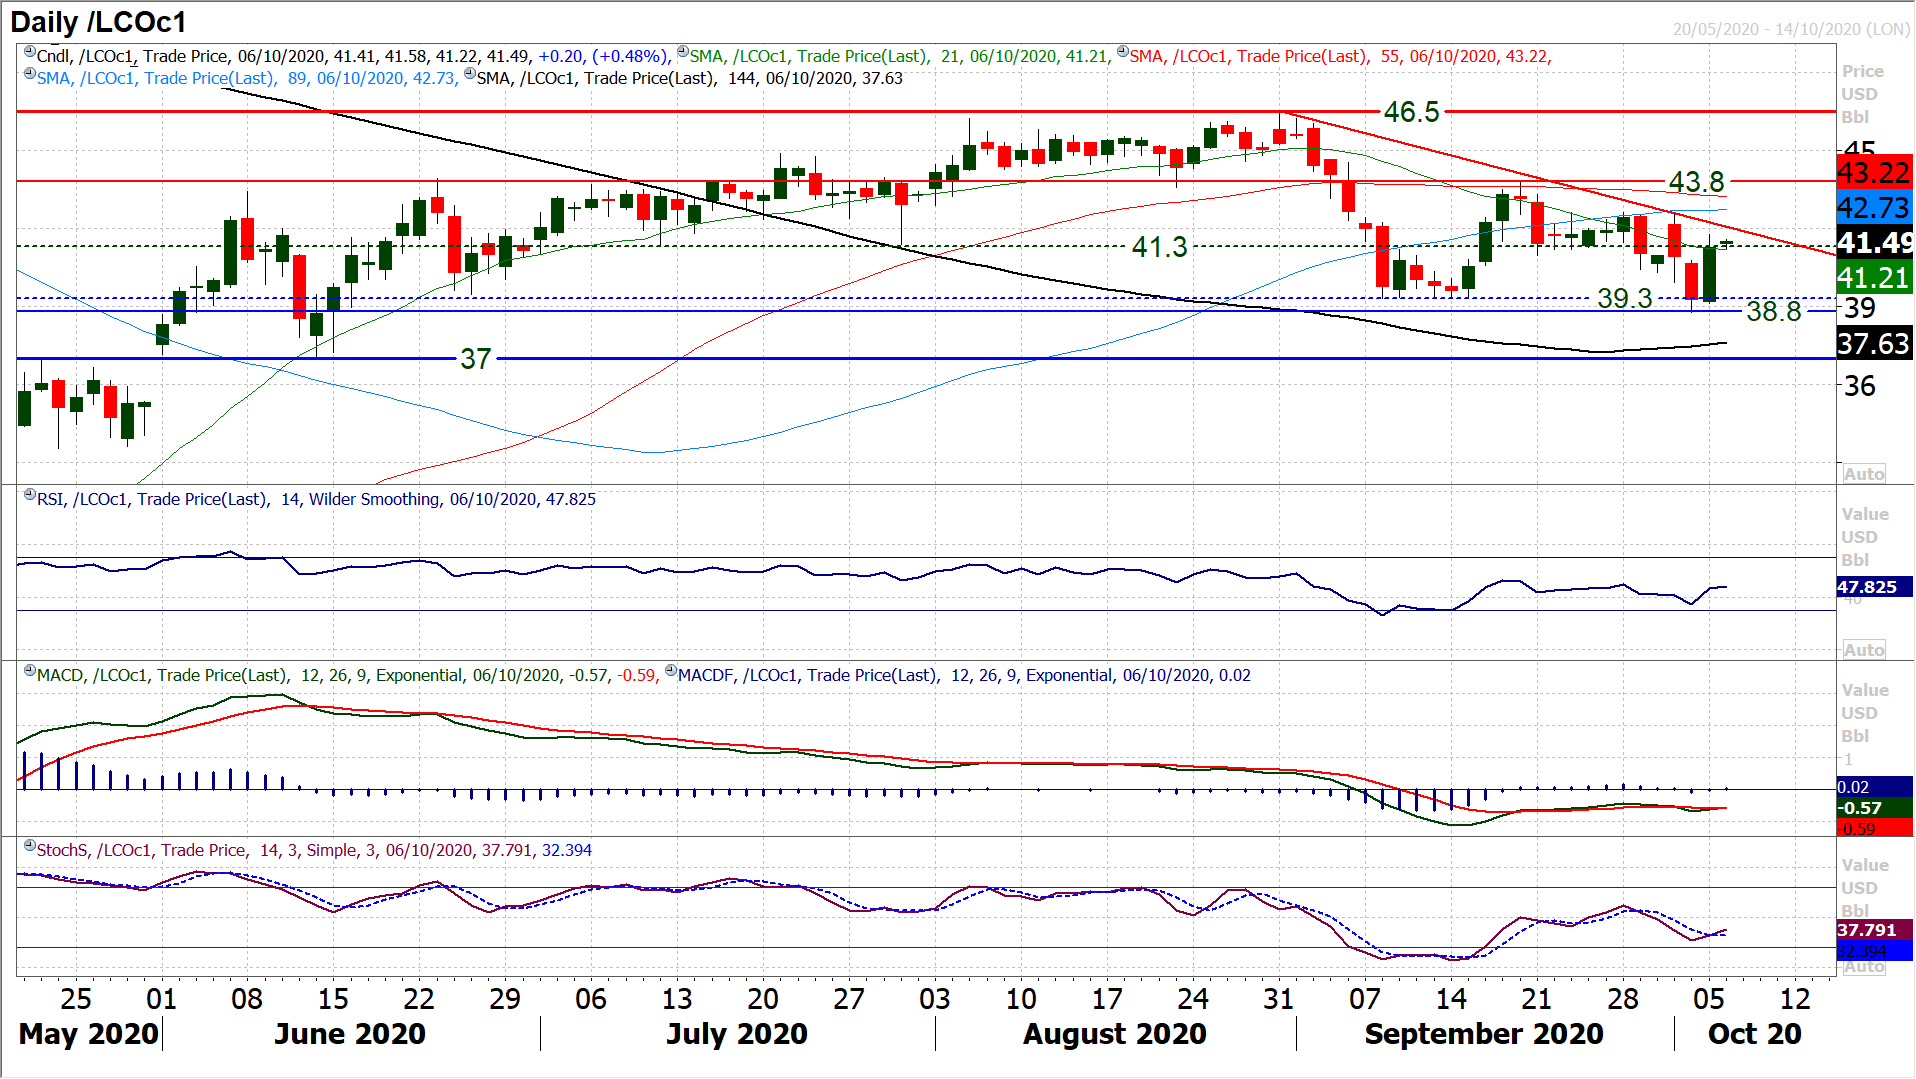The height and width of the screenshot is (1079, 1916).
Task: Click the Stochastic 37.791 value tag
Action: [x=1874, y=930]
